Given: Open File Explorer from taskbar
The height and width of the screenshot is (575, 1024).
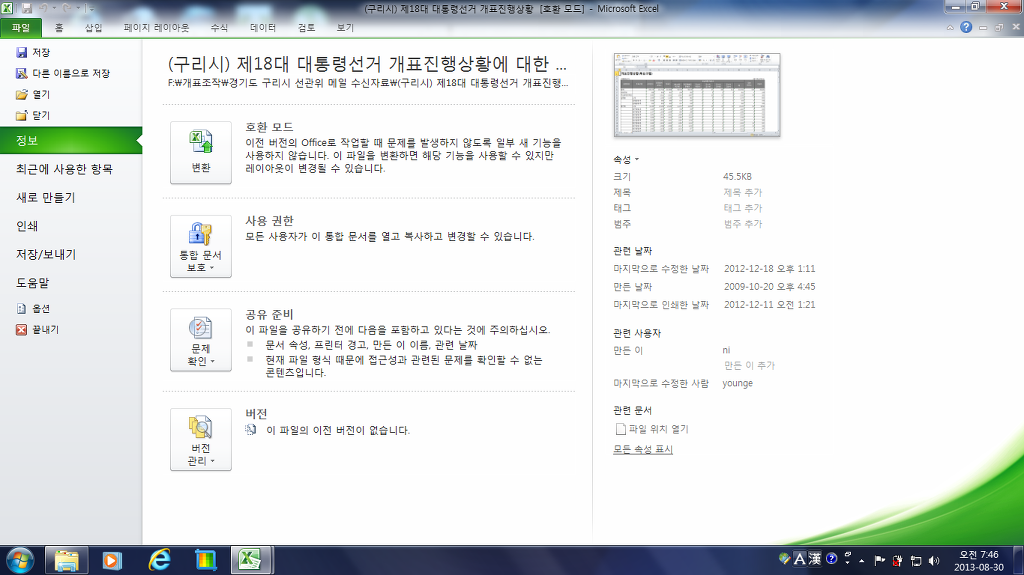Looking at the screenshot, I should pos(67,561).
